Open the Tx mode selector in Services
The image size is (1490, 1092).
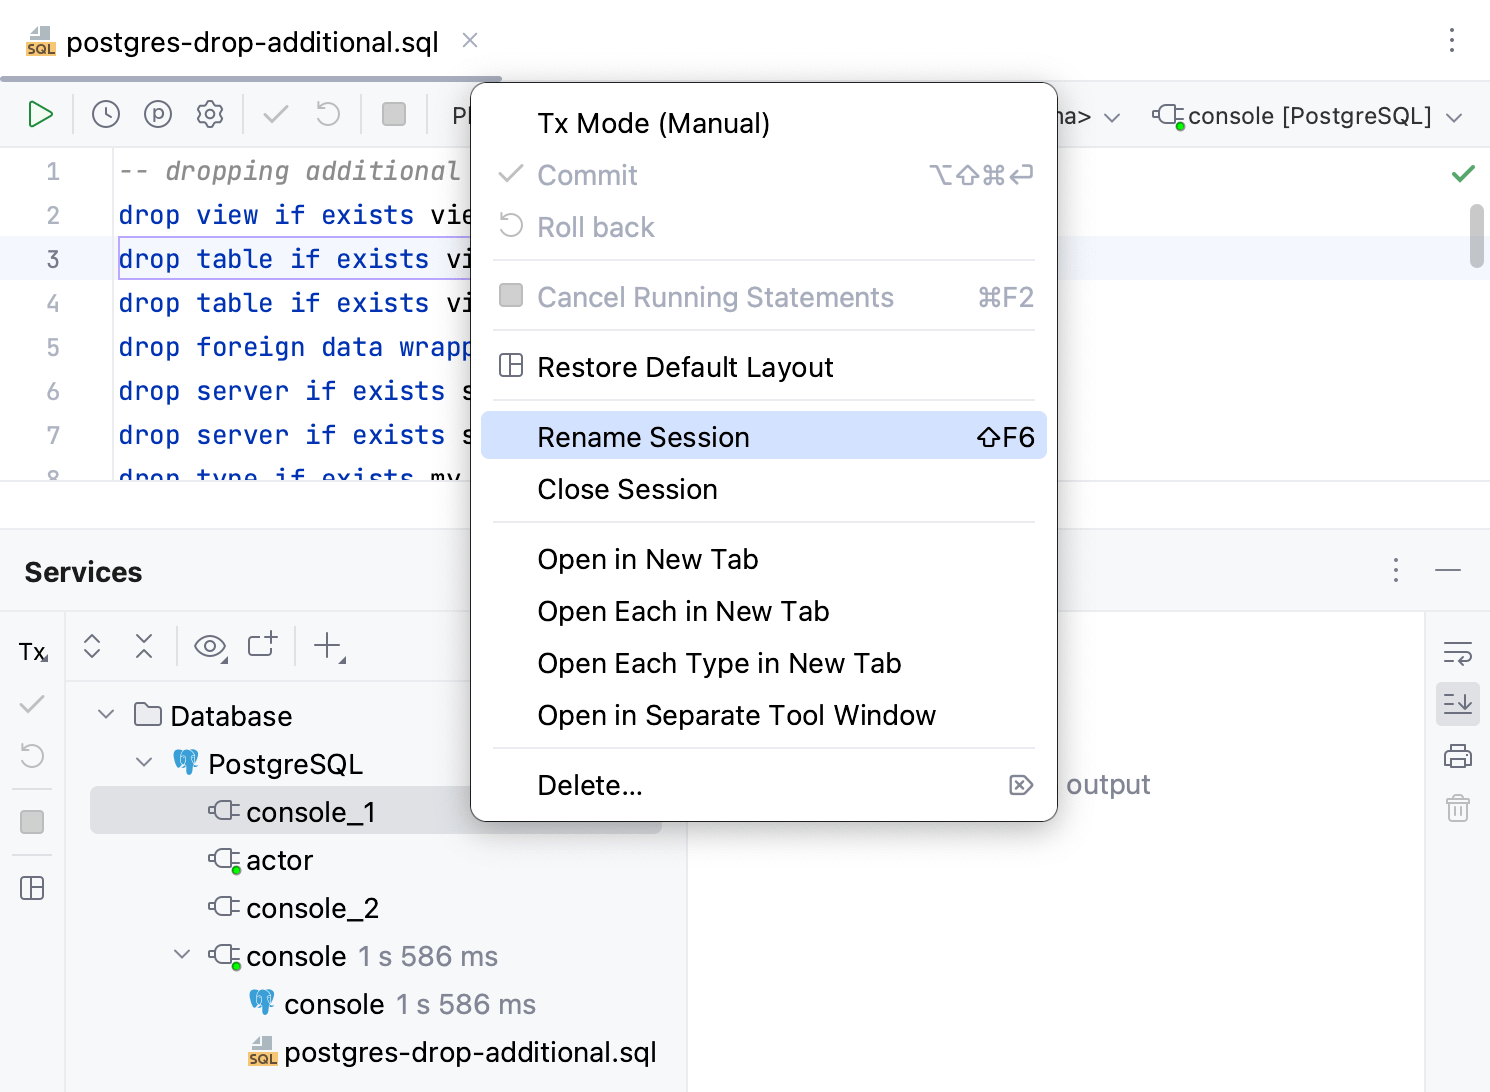[x=33, y=652]
